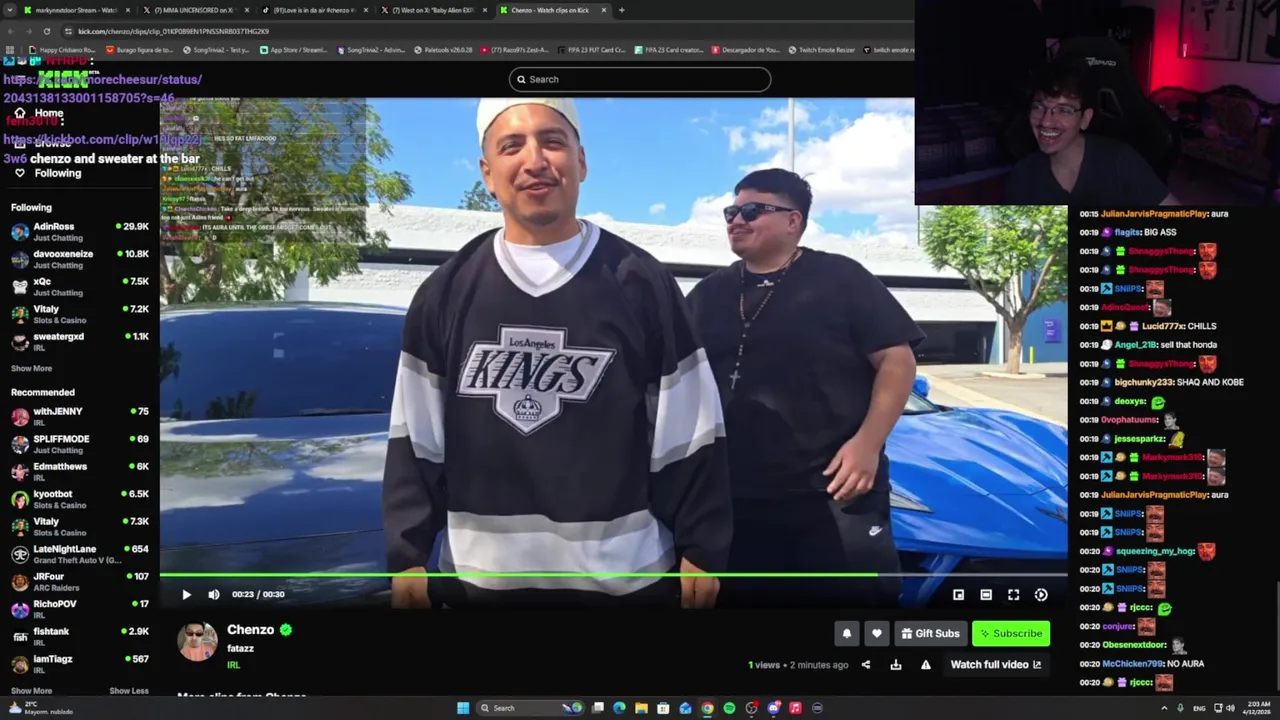This screenshot has width=1280, height=720.
Task: Turn on notifications with the bell icon
Action: 847,633
